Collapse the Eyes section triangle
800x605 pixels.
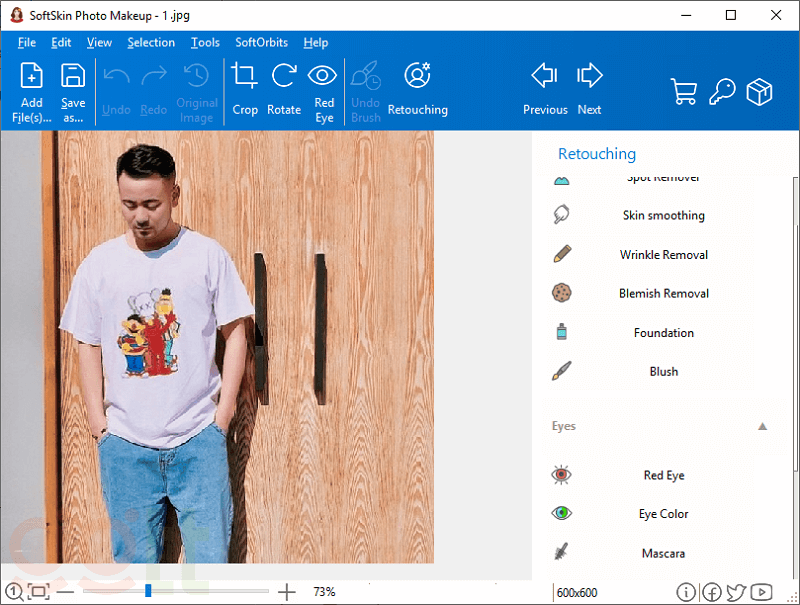point(763,426)
